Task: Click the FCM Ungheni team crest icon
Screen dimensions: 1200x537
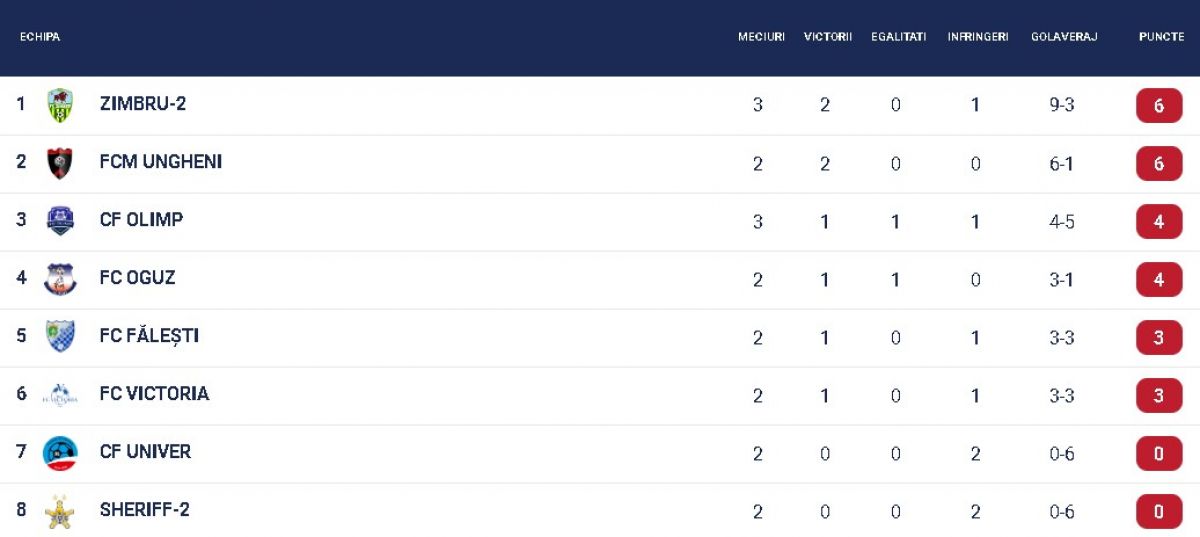Action: [x=60, y=163]
